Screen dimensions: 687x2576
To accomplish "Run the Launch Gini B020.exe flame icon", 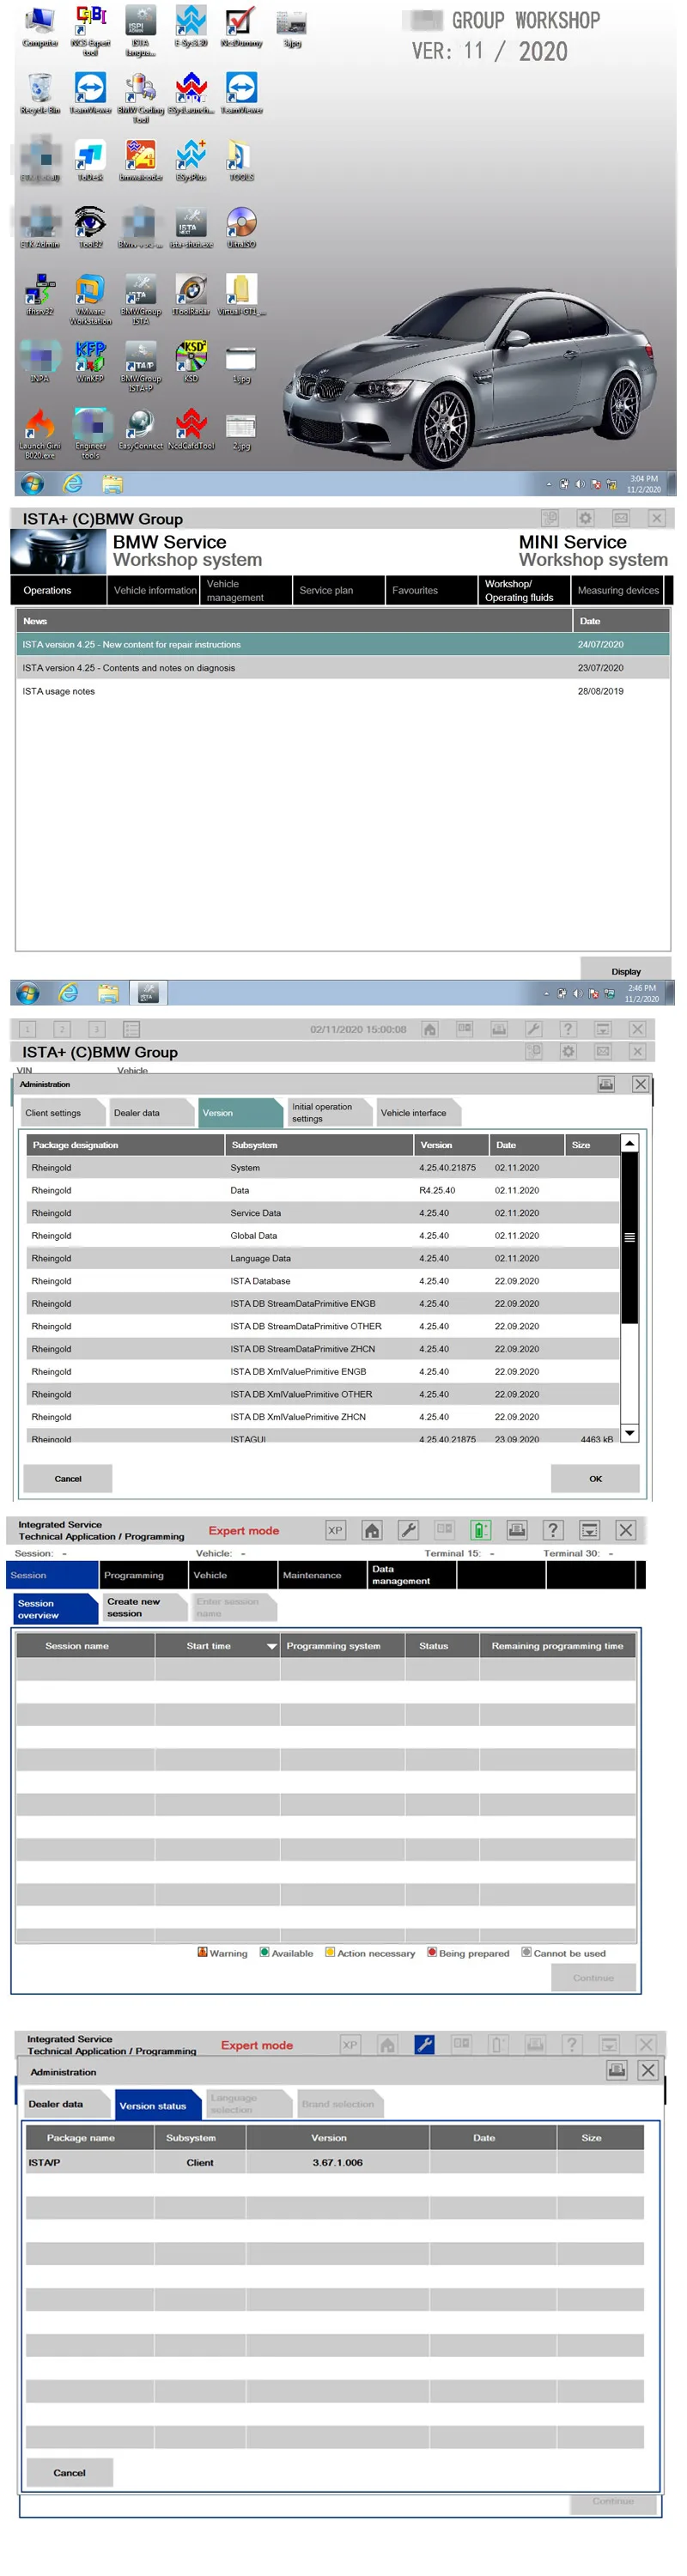I will [x=40, y=432].
